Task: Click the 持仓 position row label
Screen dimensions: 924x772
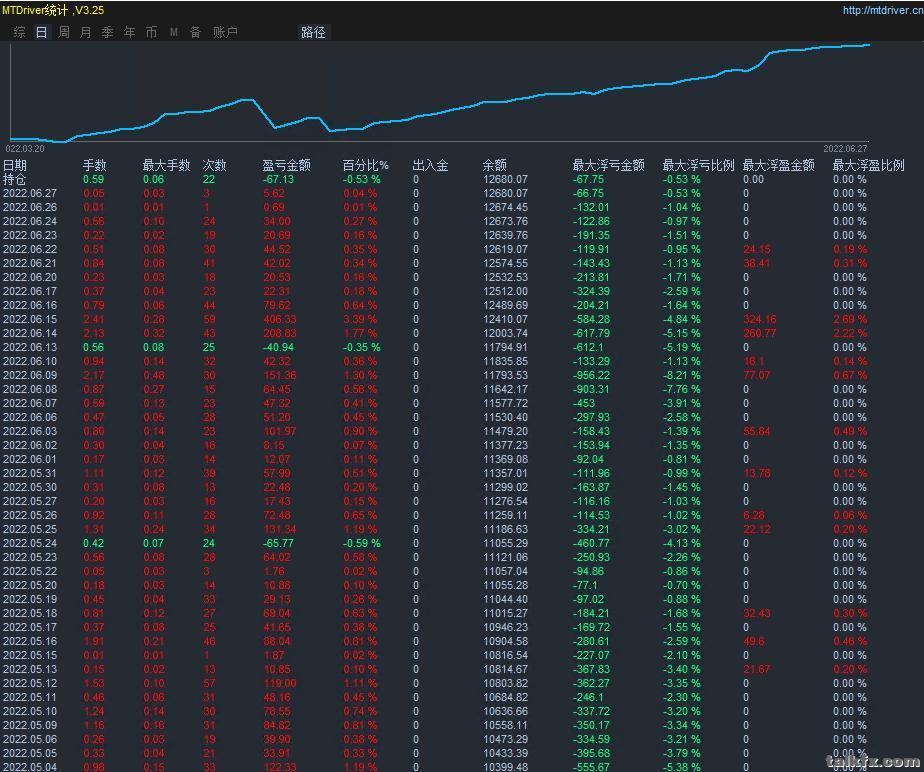Action: [15, 179]
